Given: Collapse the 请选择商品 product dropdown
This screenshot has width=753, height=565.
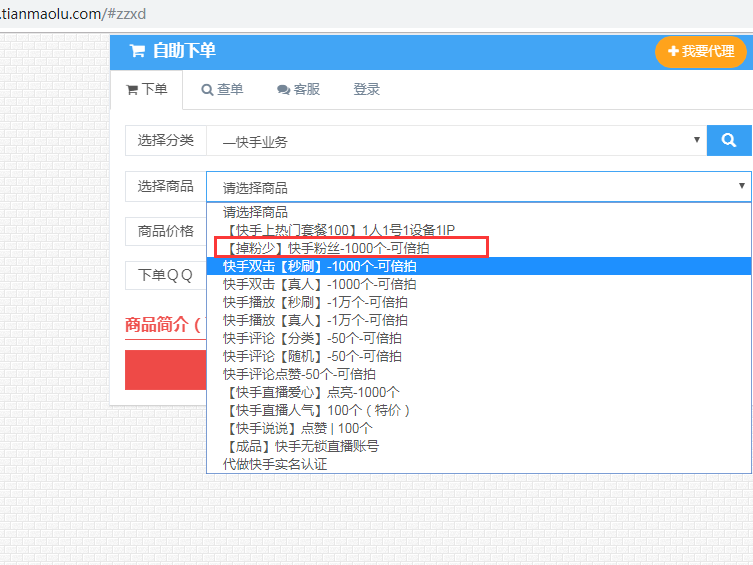Looking at the screenshot, I should pyautogui.click(x=478, y=187).
